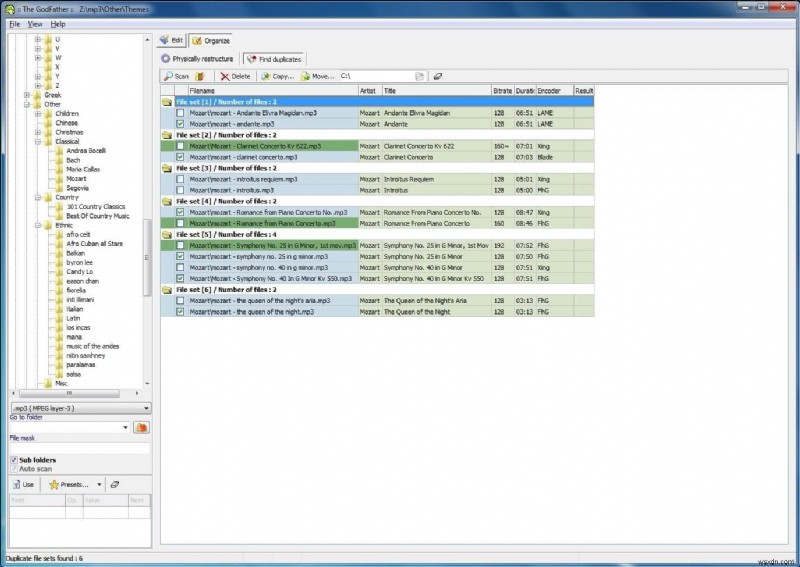
Task: Collapse the Country folder node
Action: coord(38,198)
